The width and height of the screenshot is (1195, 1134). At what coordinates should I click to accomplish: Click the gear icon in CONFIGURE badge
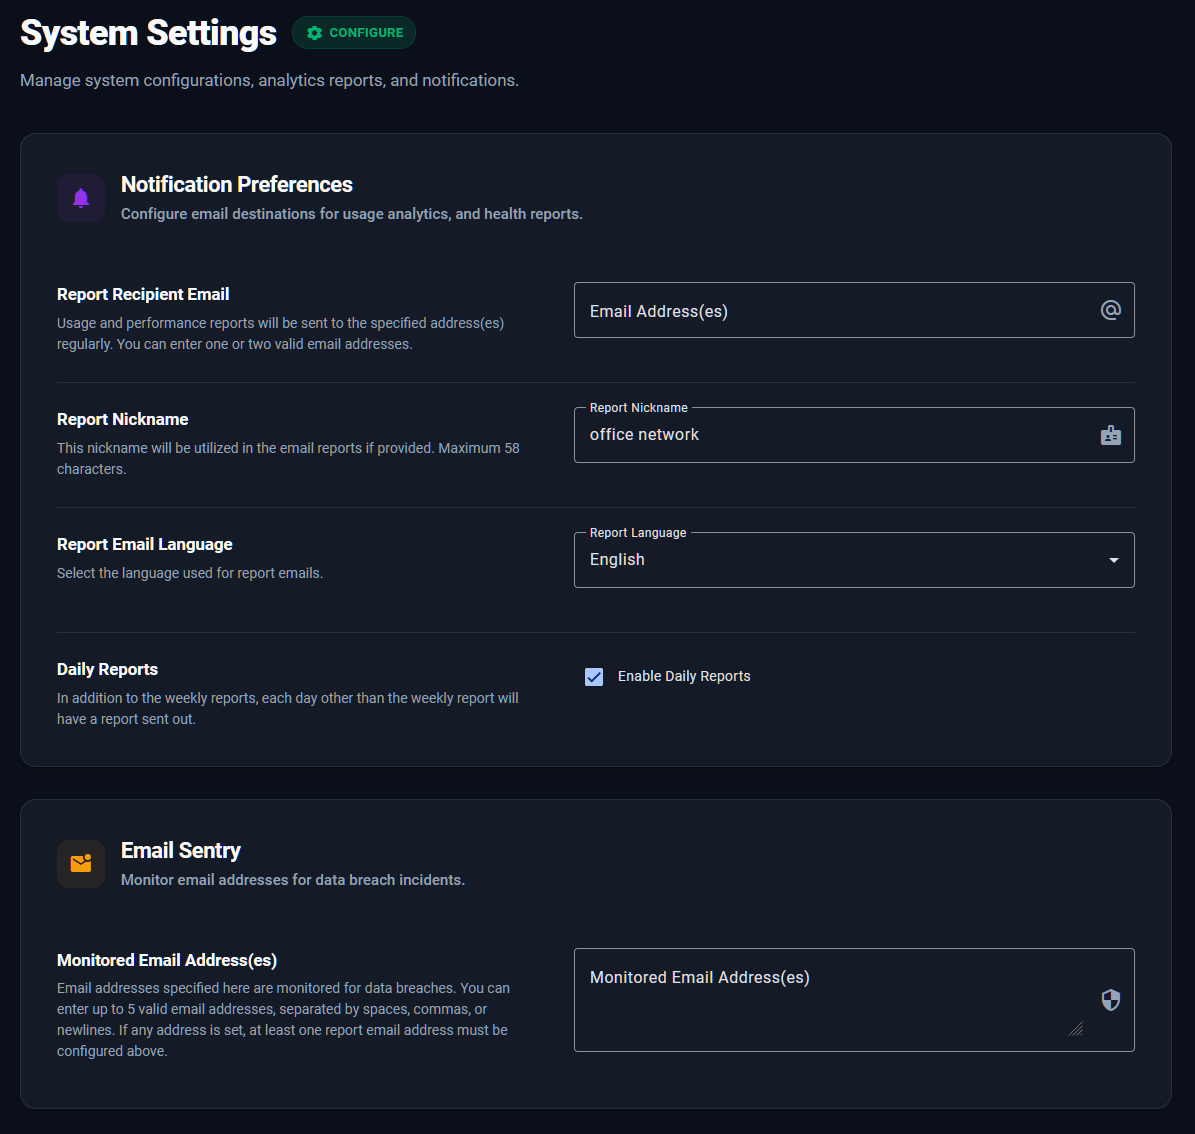[314, 33]
